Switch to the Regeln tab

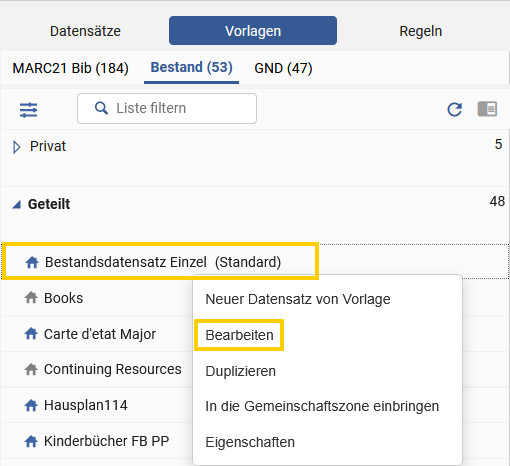(421, 31)
